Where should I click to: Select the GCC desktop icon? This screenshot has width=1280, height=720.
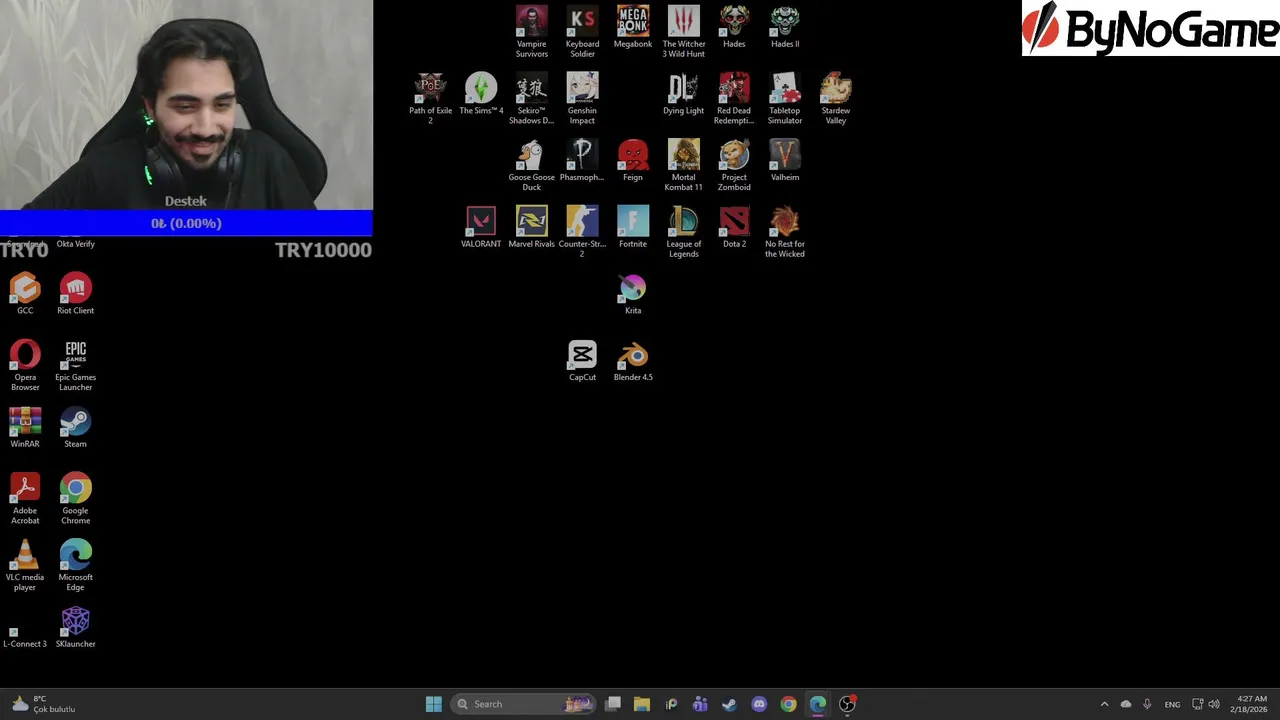tap(25, 294)
